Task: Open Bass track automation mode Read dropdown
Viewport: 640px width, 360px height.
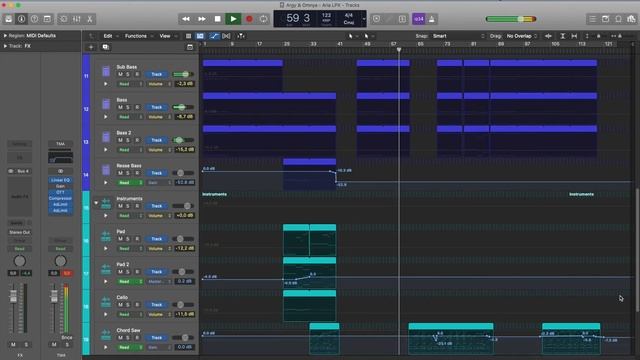Action: (x=130, y=117)
